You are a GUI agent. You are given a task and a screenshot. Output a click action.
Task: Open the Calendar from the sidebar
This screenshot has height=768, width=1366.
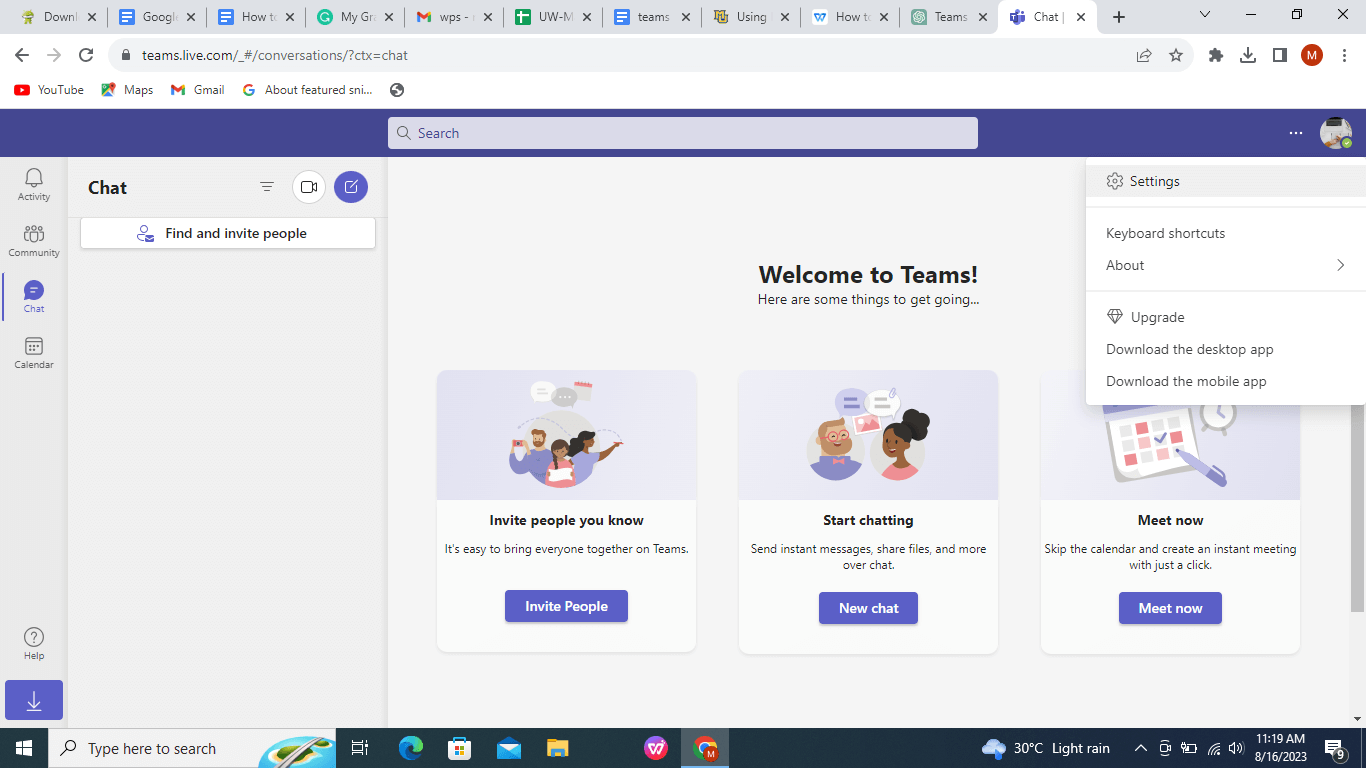click(33, 352)
